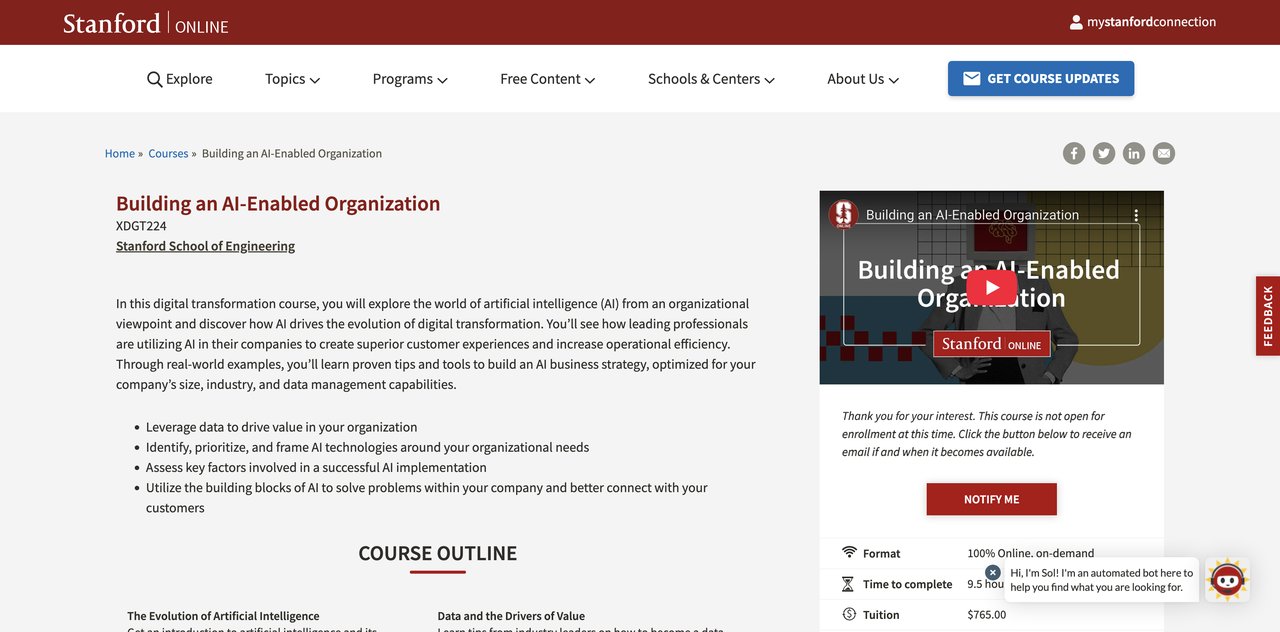
Task: Click the Explore search magnifier icon
Action: 154,79
